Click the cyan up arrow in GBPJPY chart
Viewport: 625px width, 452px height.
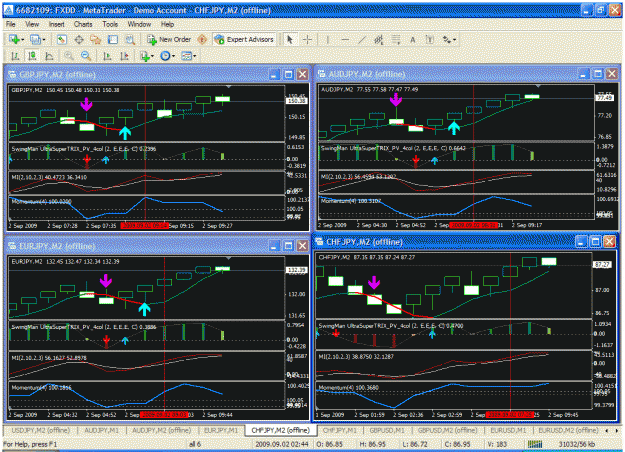pyautogui.click(x=125, y=133)
